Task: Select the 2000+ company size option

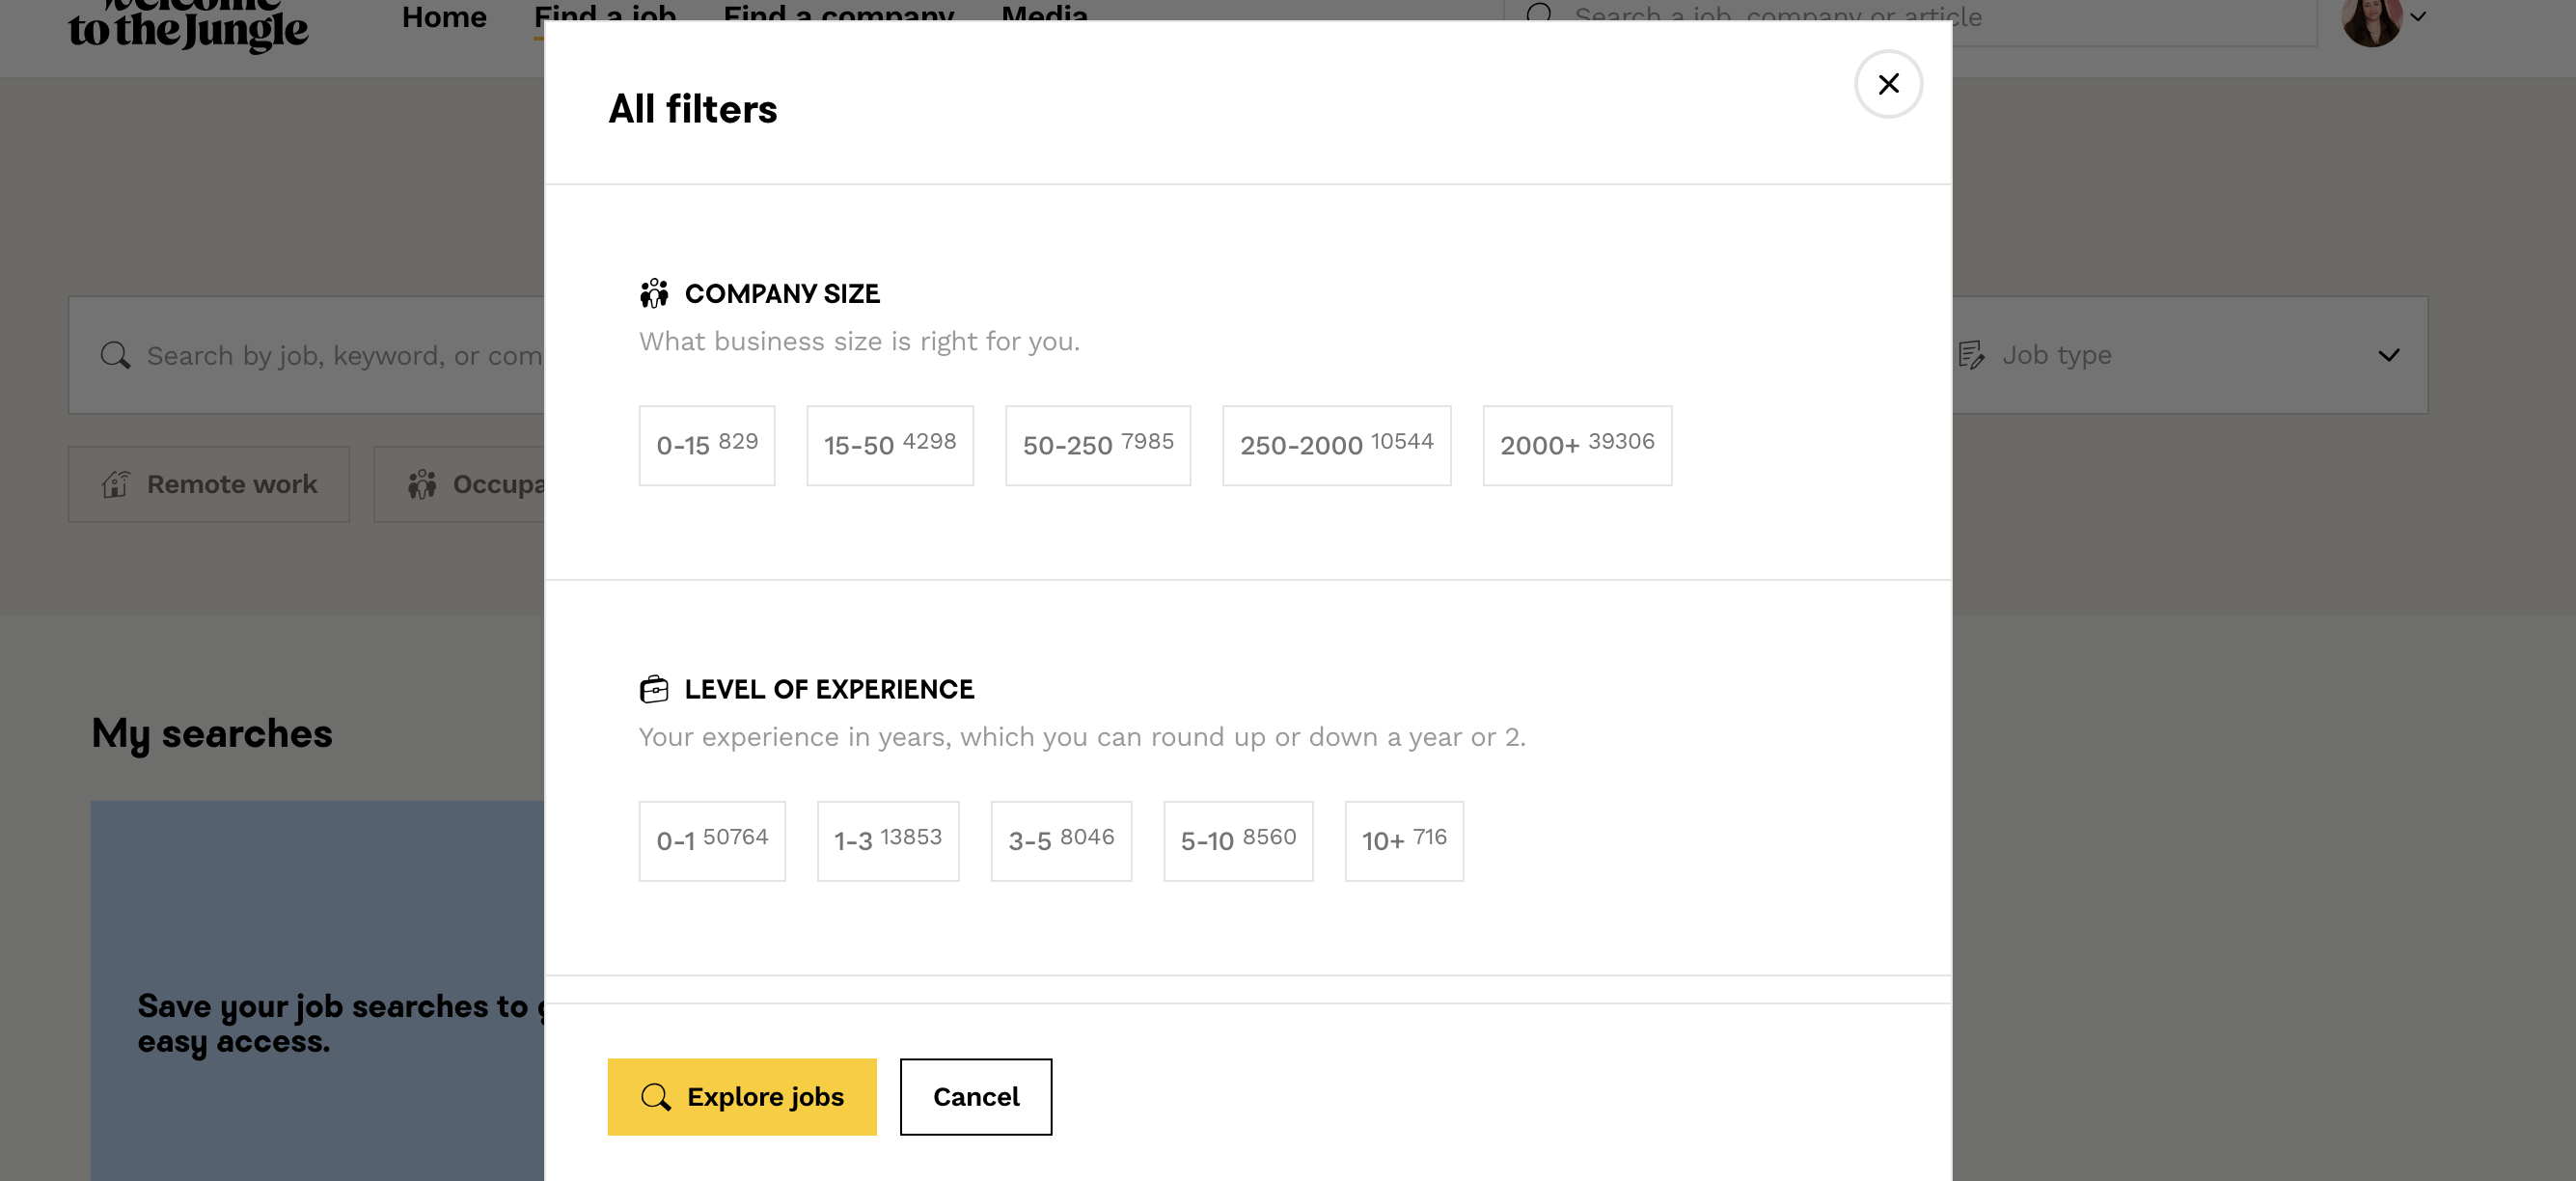Action: (x=1576, y=445)
